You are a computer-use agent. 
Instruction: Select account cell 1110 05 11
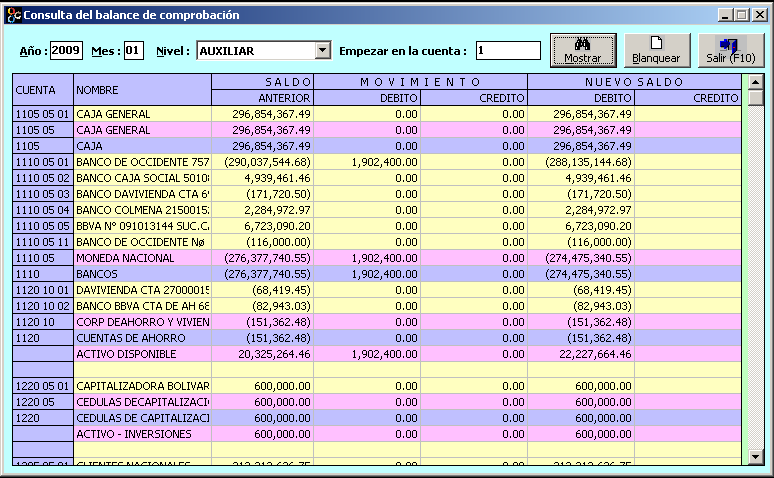coord(43,242)
